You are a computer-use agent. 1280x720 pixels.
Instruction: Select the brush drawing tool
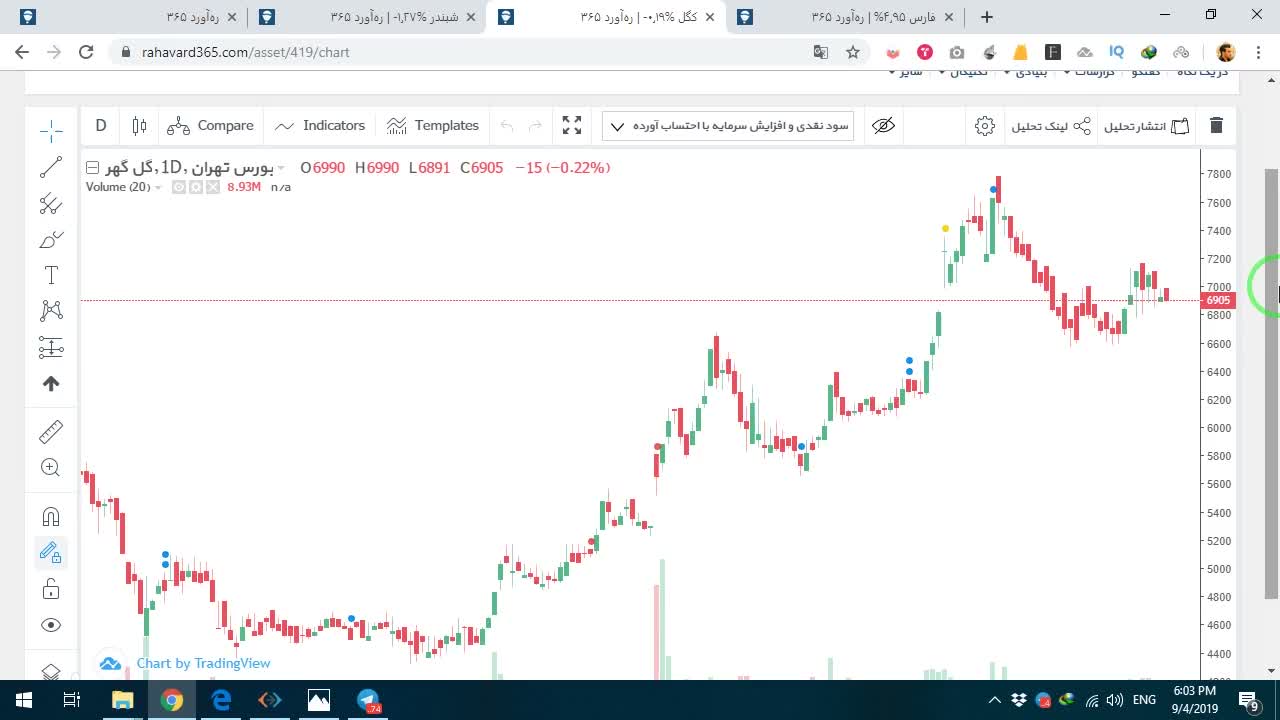click(x=51, y=240)
